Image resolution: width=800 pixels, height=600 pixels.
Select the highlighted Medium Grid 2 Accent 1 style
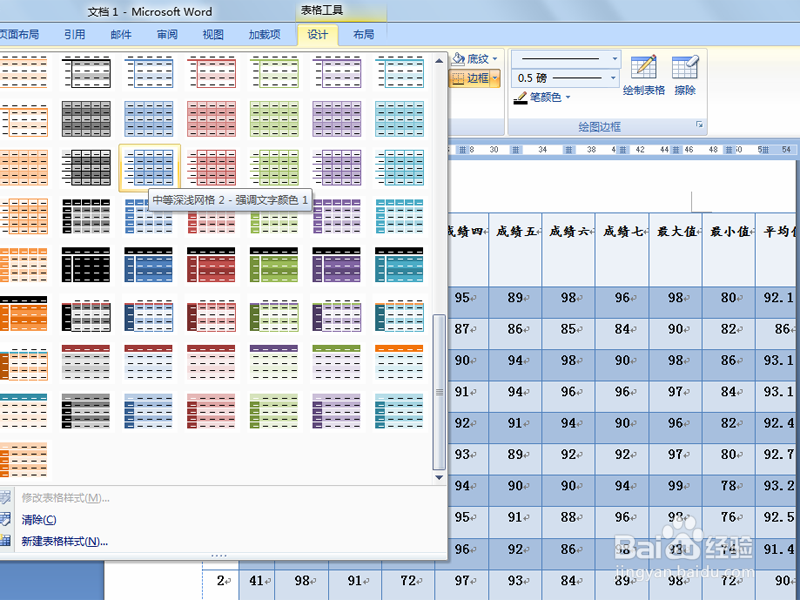(149, 167)
